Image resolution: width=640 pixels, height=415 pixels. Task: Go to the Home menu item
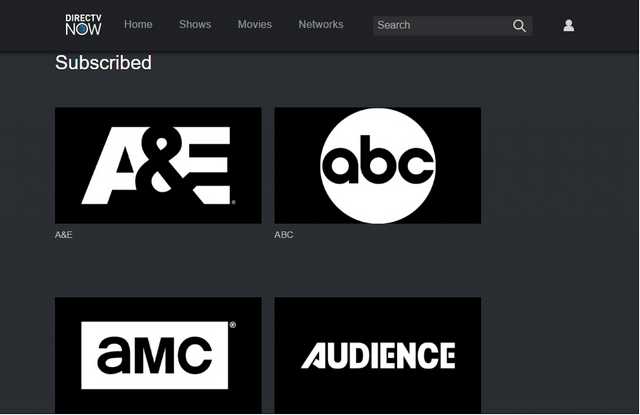(138, 24)
